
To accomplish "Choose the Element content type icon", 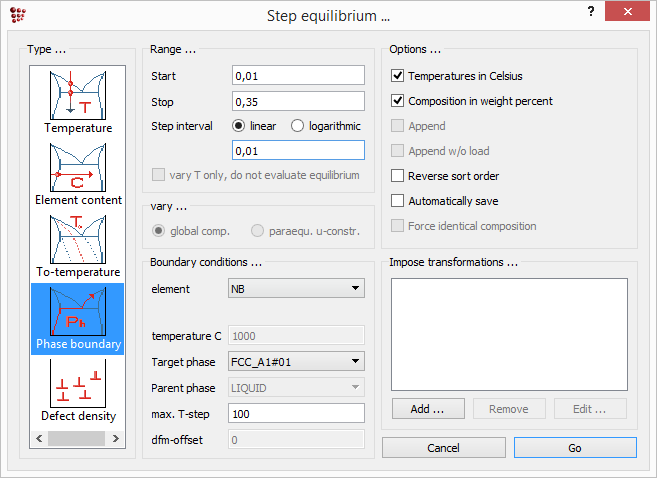I will [78, 167].
